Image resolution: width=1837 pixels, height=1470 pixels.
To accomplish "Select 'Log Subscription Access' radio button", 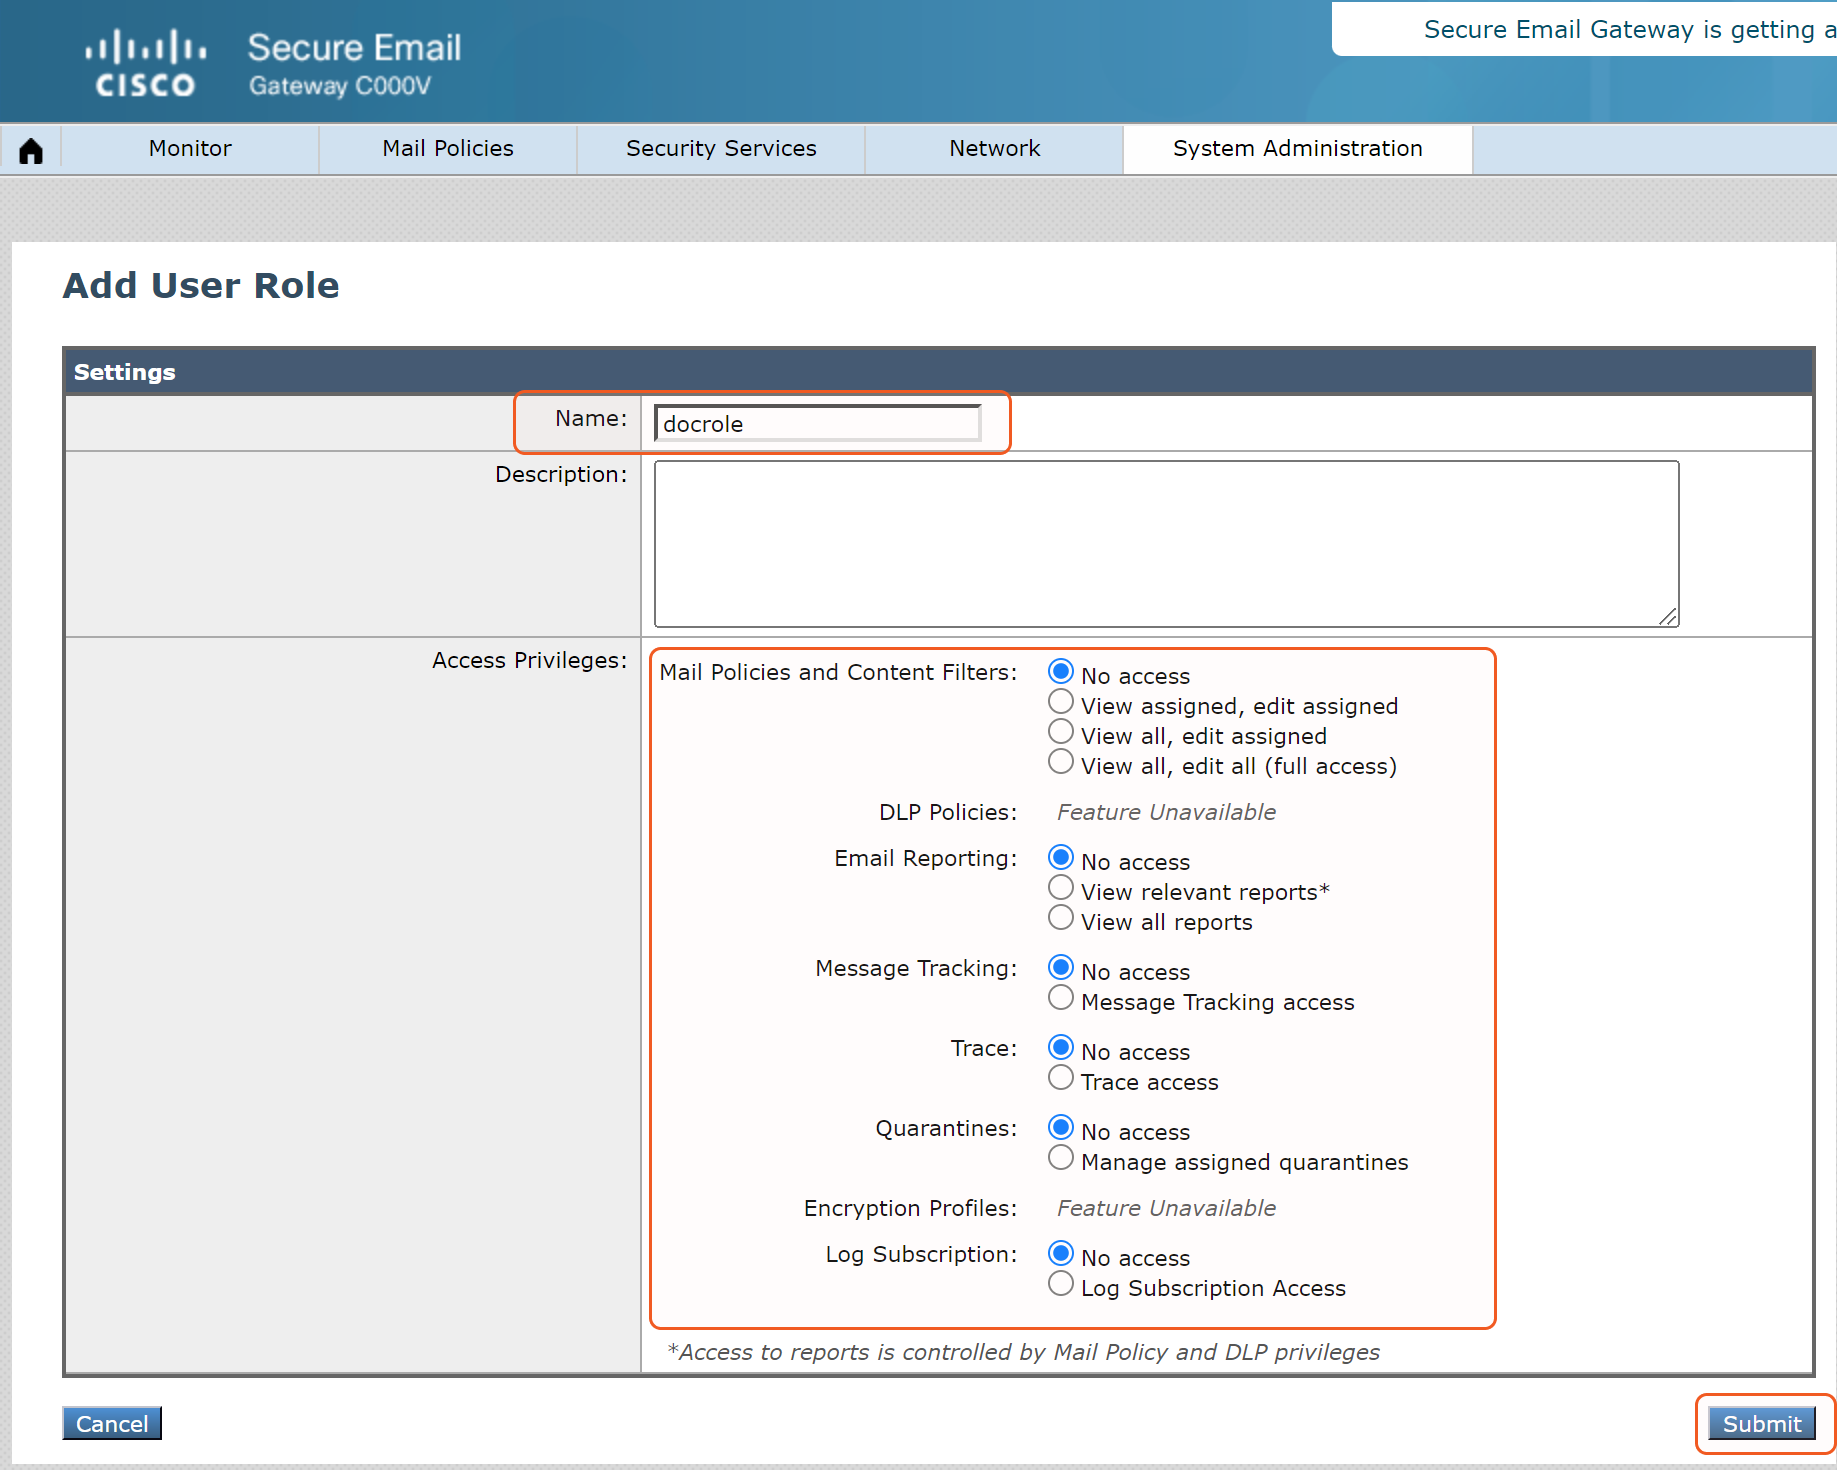I will (1061, 1284).
